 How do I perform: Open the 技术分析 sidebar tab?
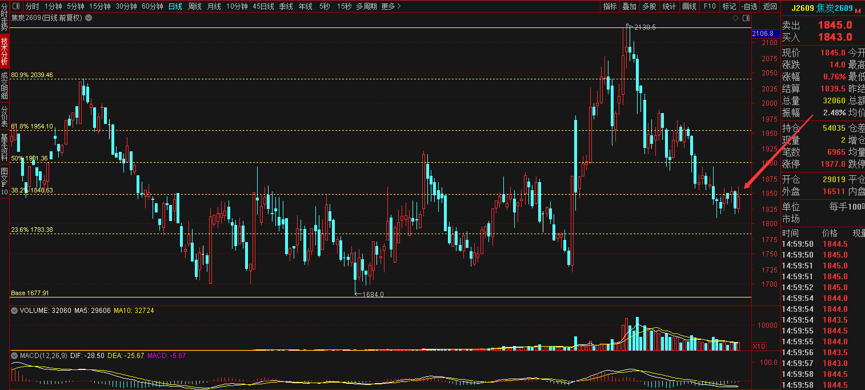pos(4,51)
